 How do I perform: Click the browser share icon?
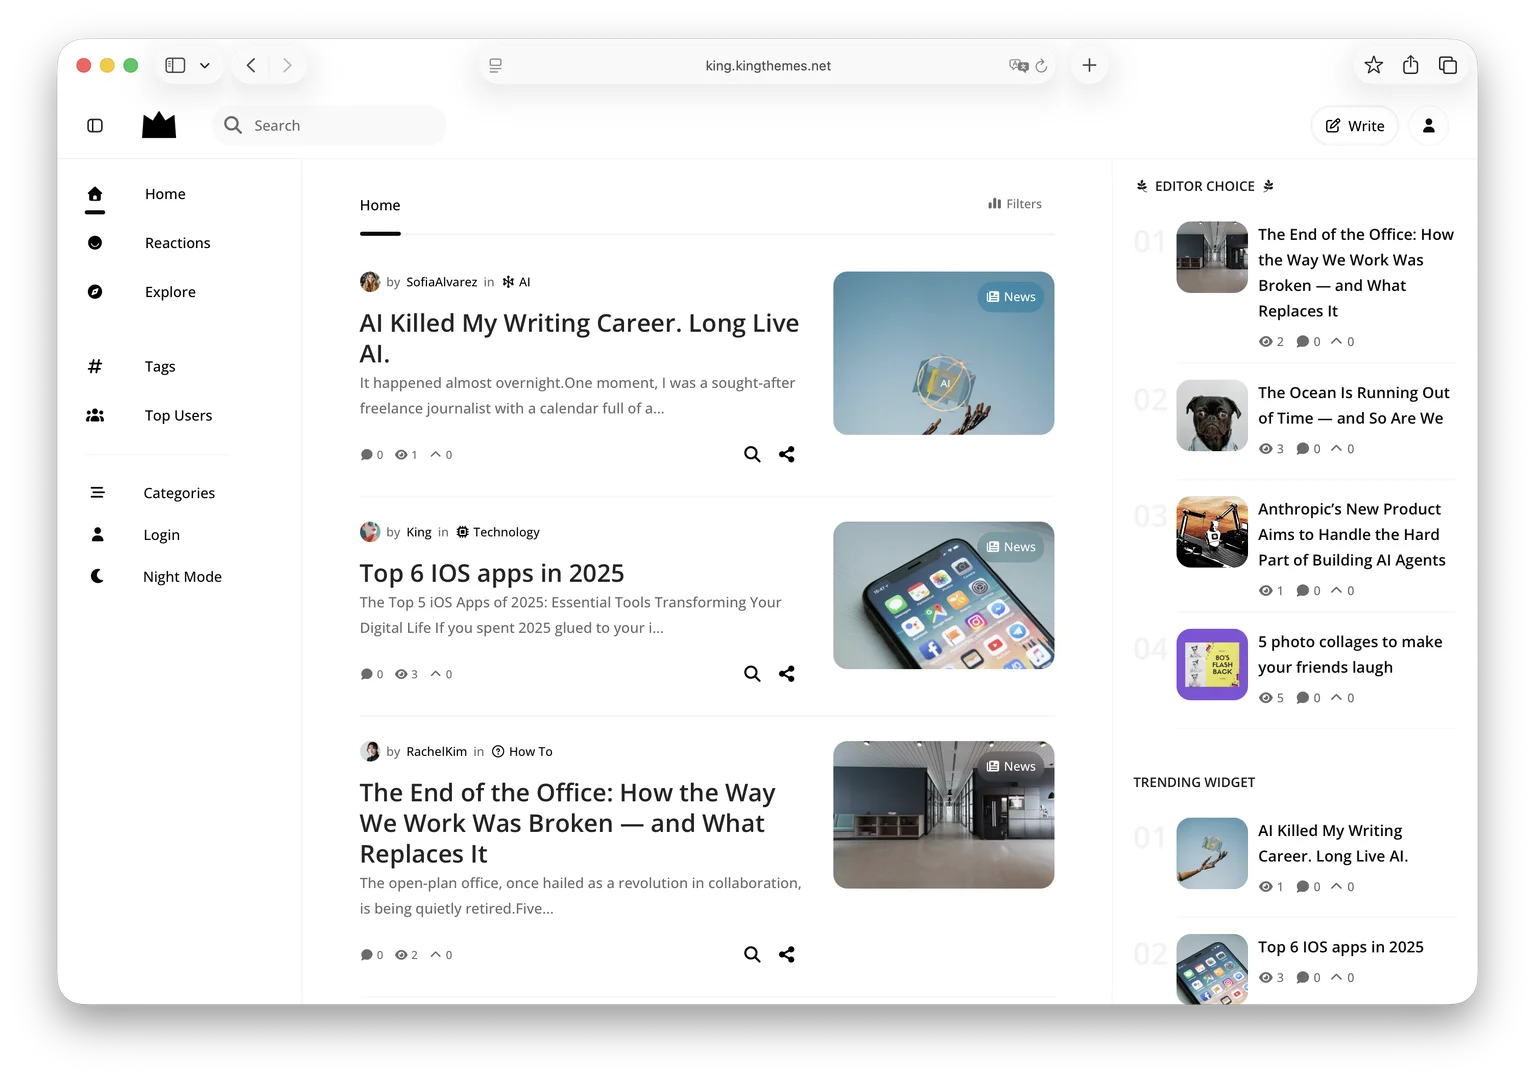1411,65
